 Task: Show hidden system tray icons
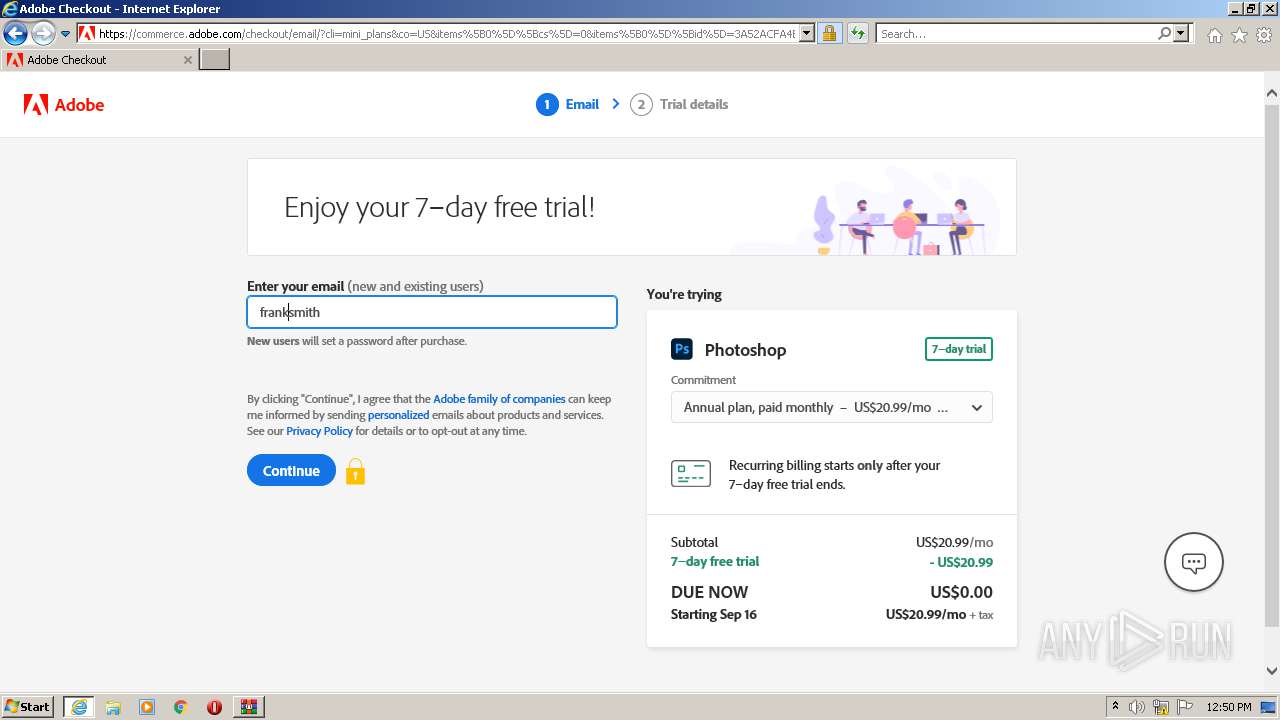tap(1115, 707)
